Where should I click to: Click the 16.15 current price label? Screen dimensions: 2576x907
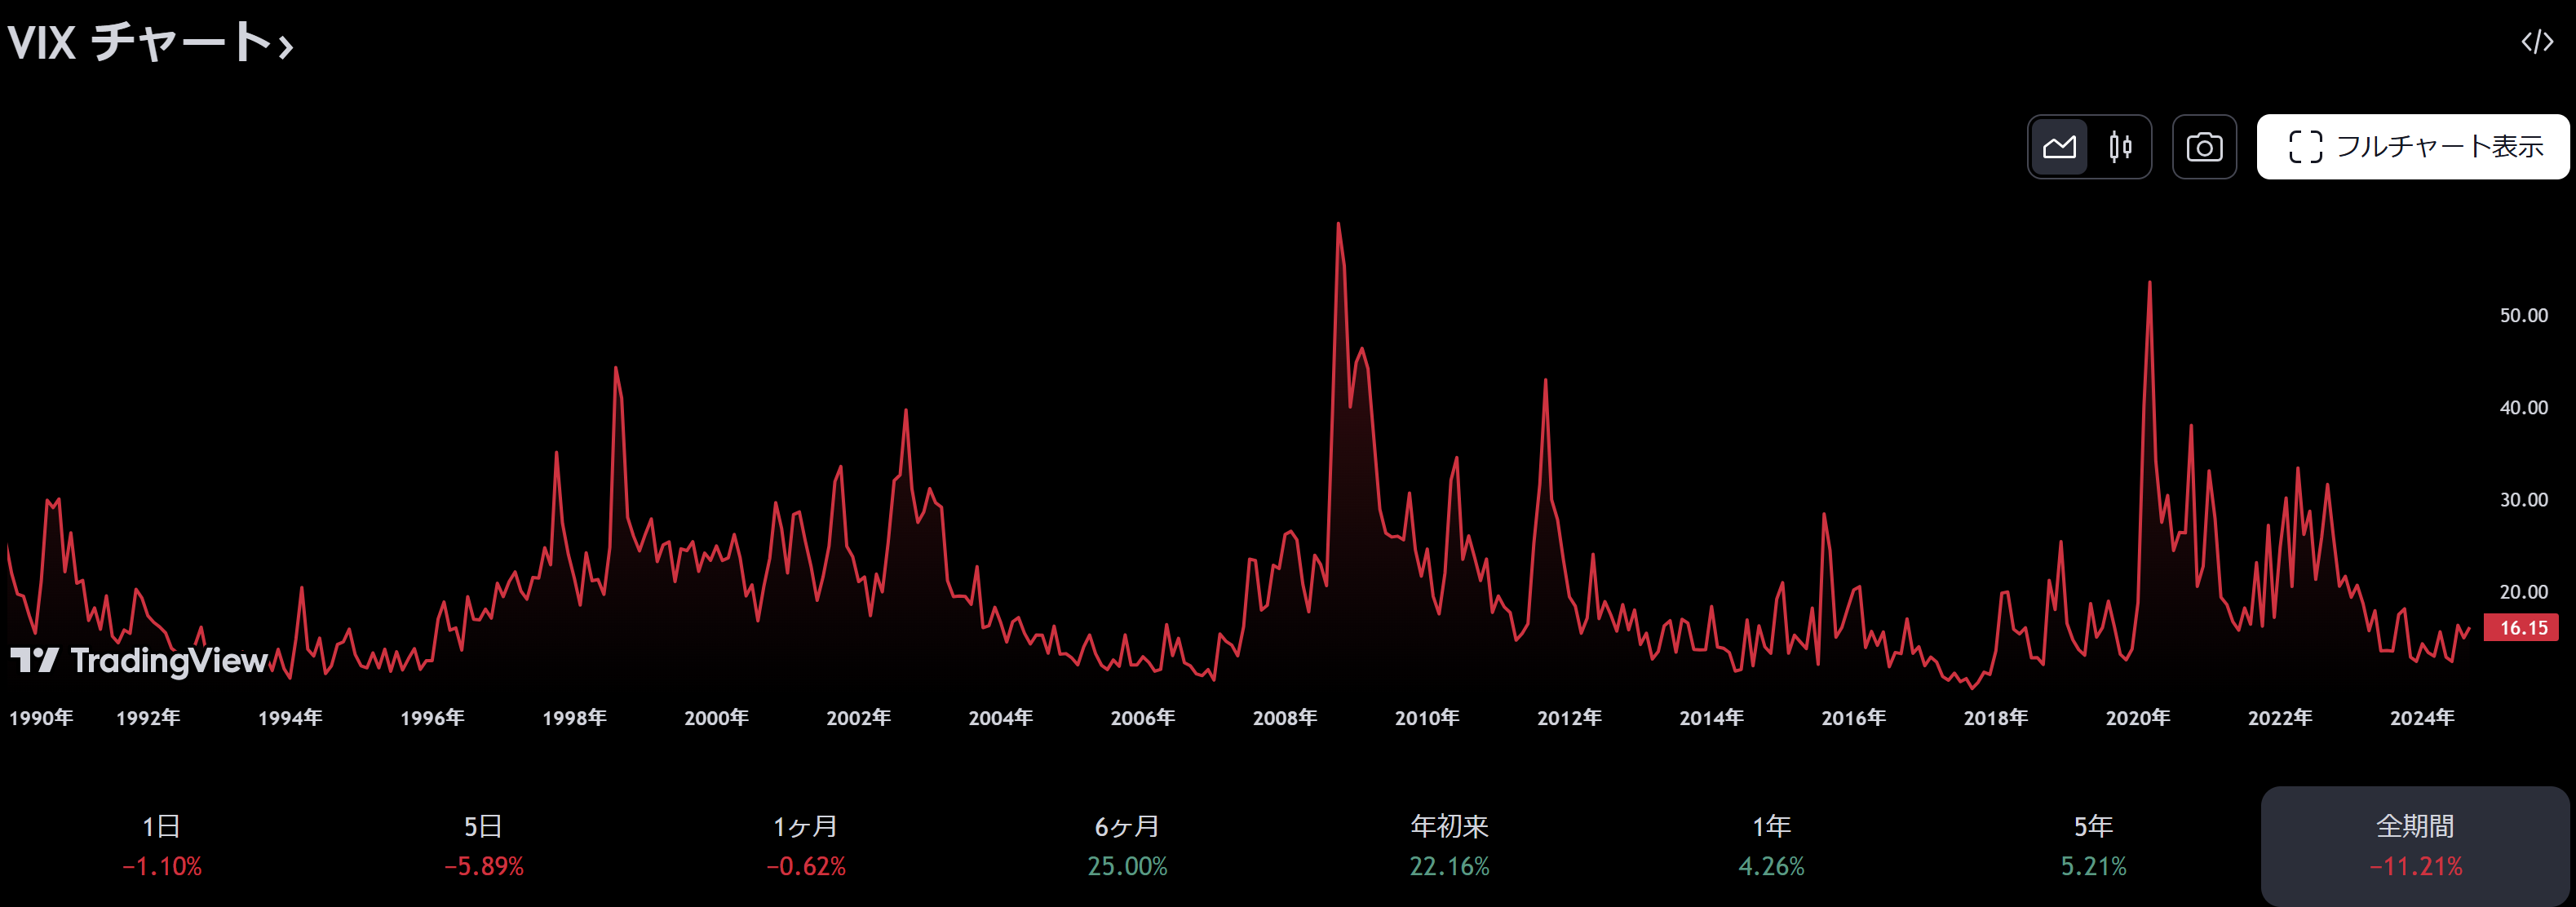[x=2522, y=628]
